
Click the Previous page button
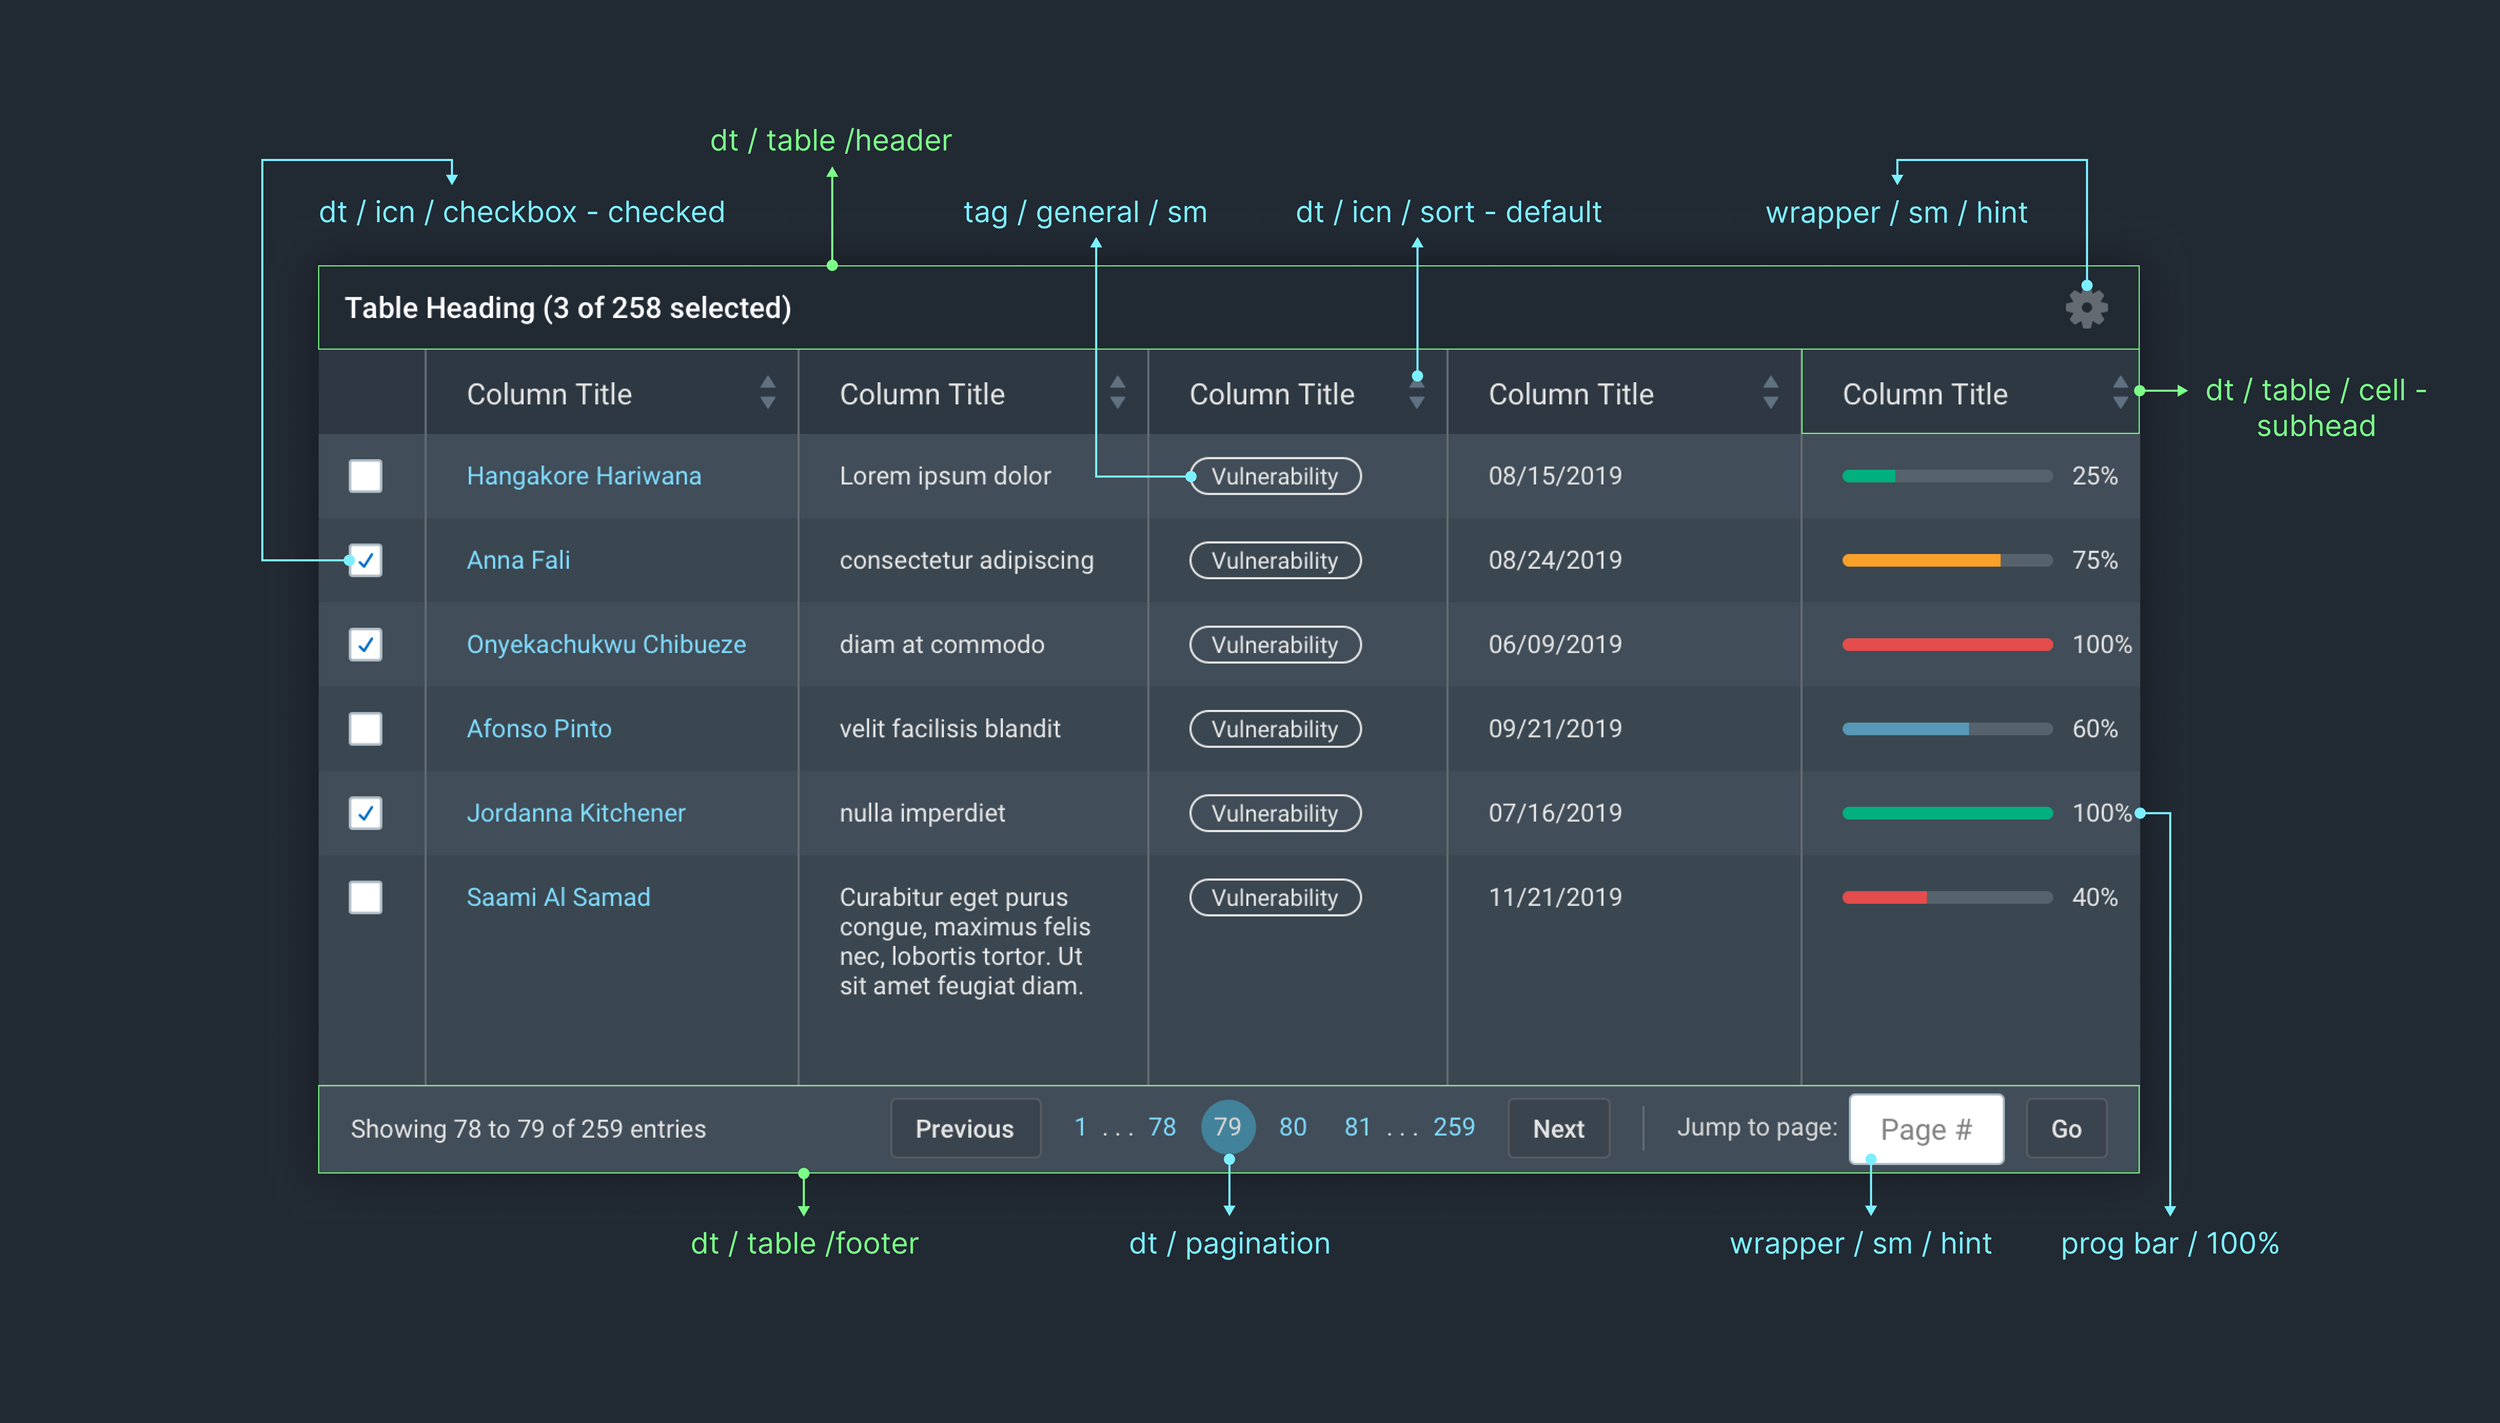point(964,1128)
